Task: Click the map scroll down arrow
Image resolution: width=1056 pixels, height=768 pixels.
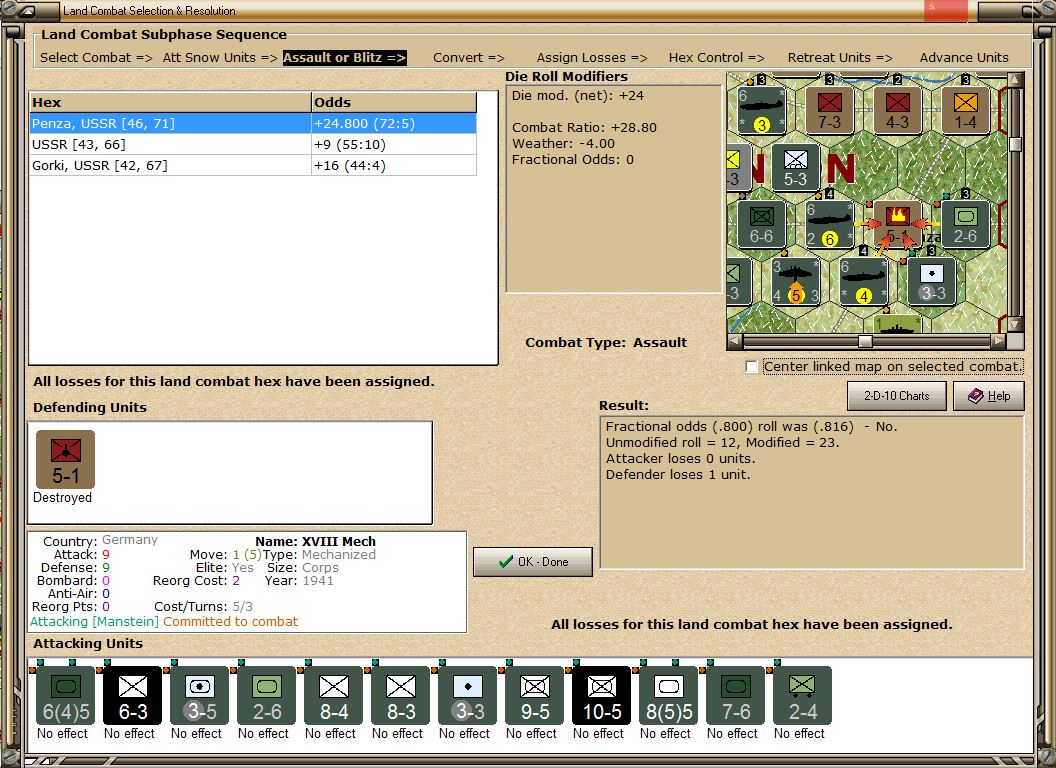Action: click(1016, 325)
